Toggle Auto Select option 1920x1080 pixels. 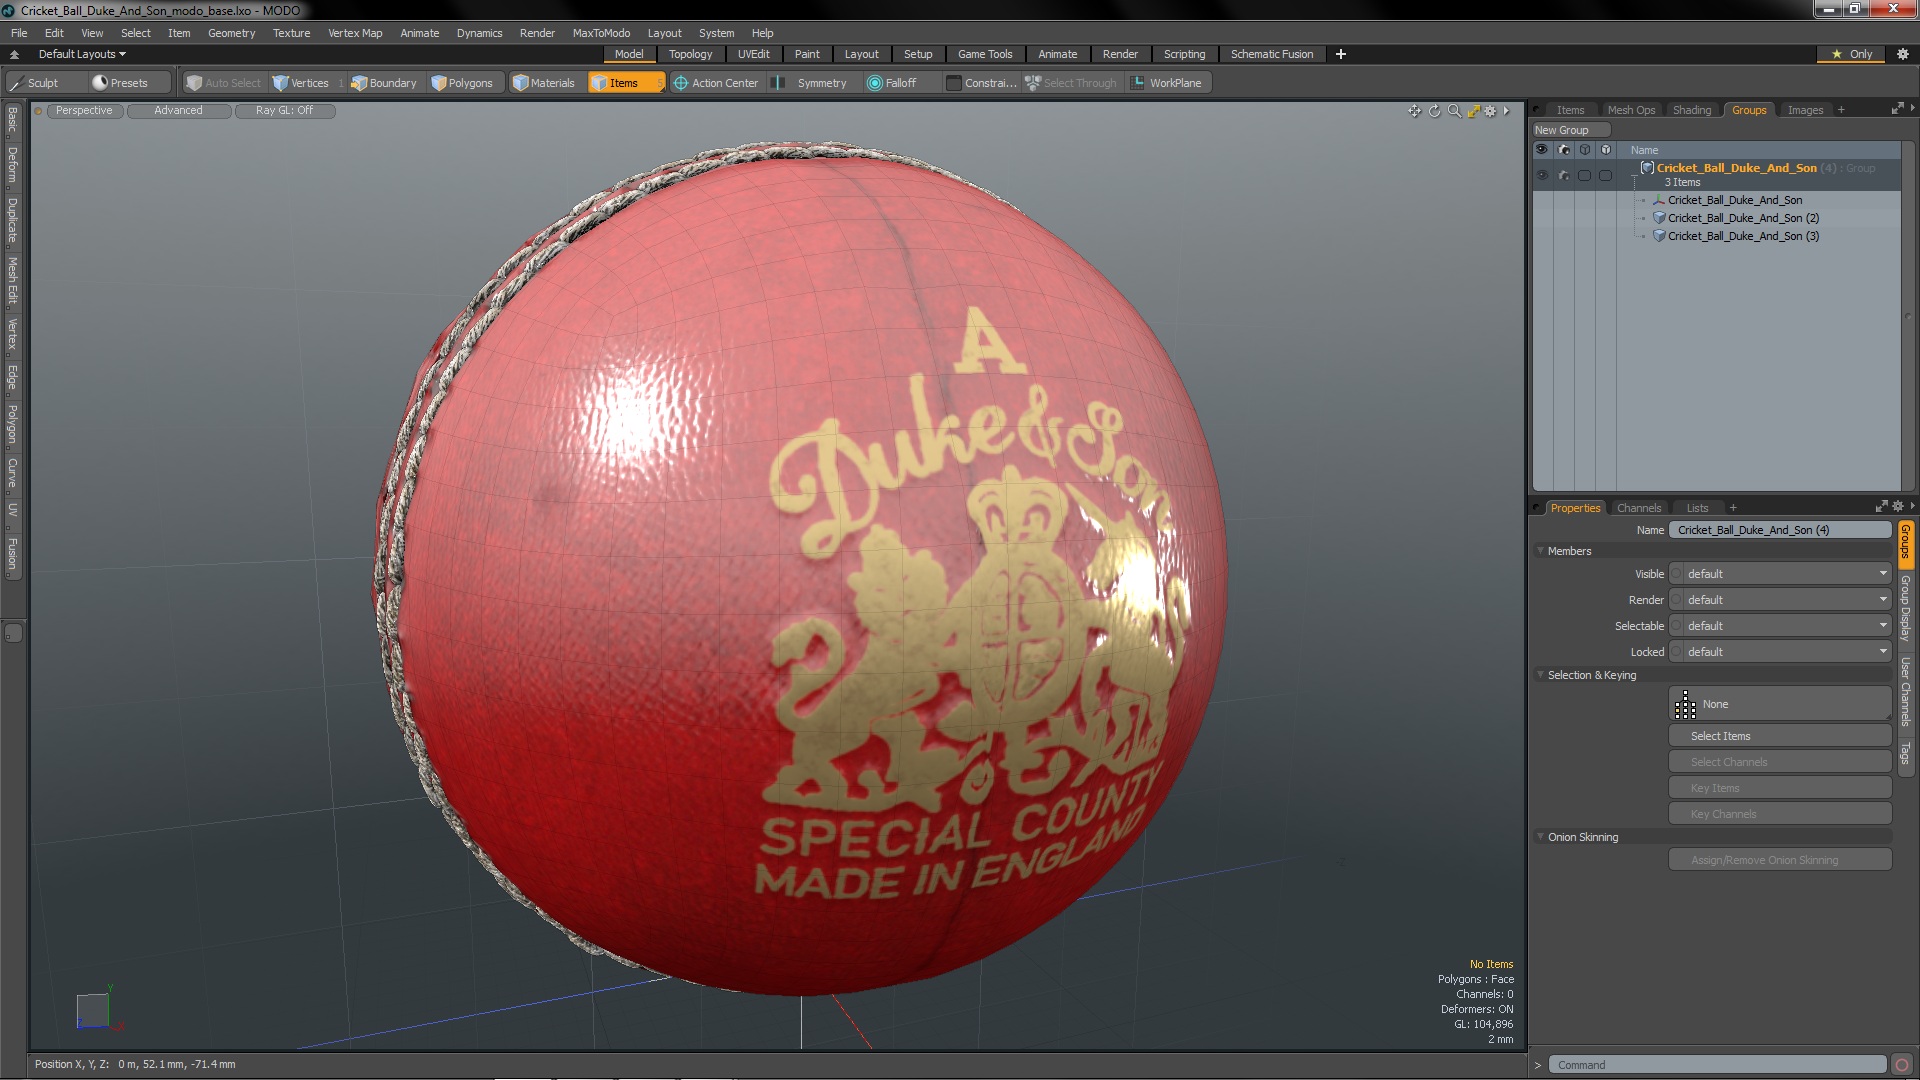[224, 83]
